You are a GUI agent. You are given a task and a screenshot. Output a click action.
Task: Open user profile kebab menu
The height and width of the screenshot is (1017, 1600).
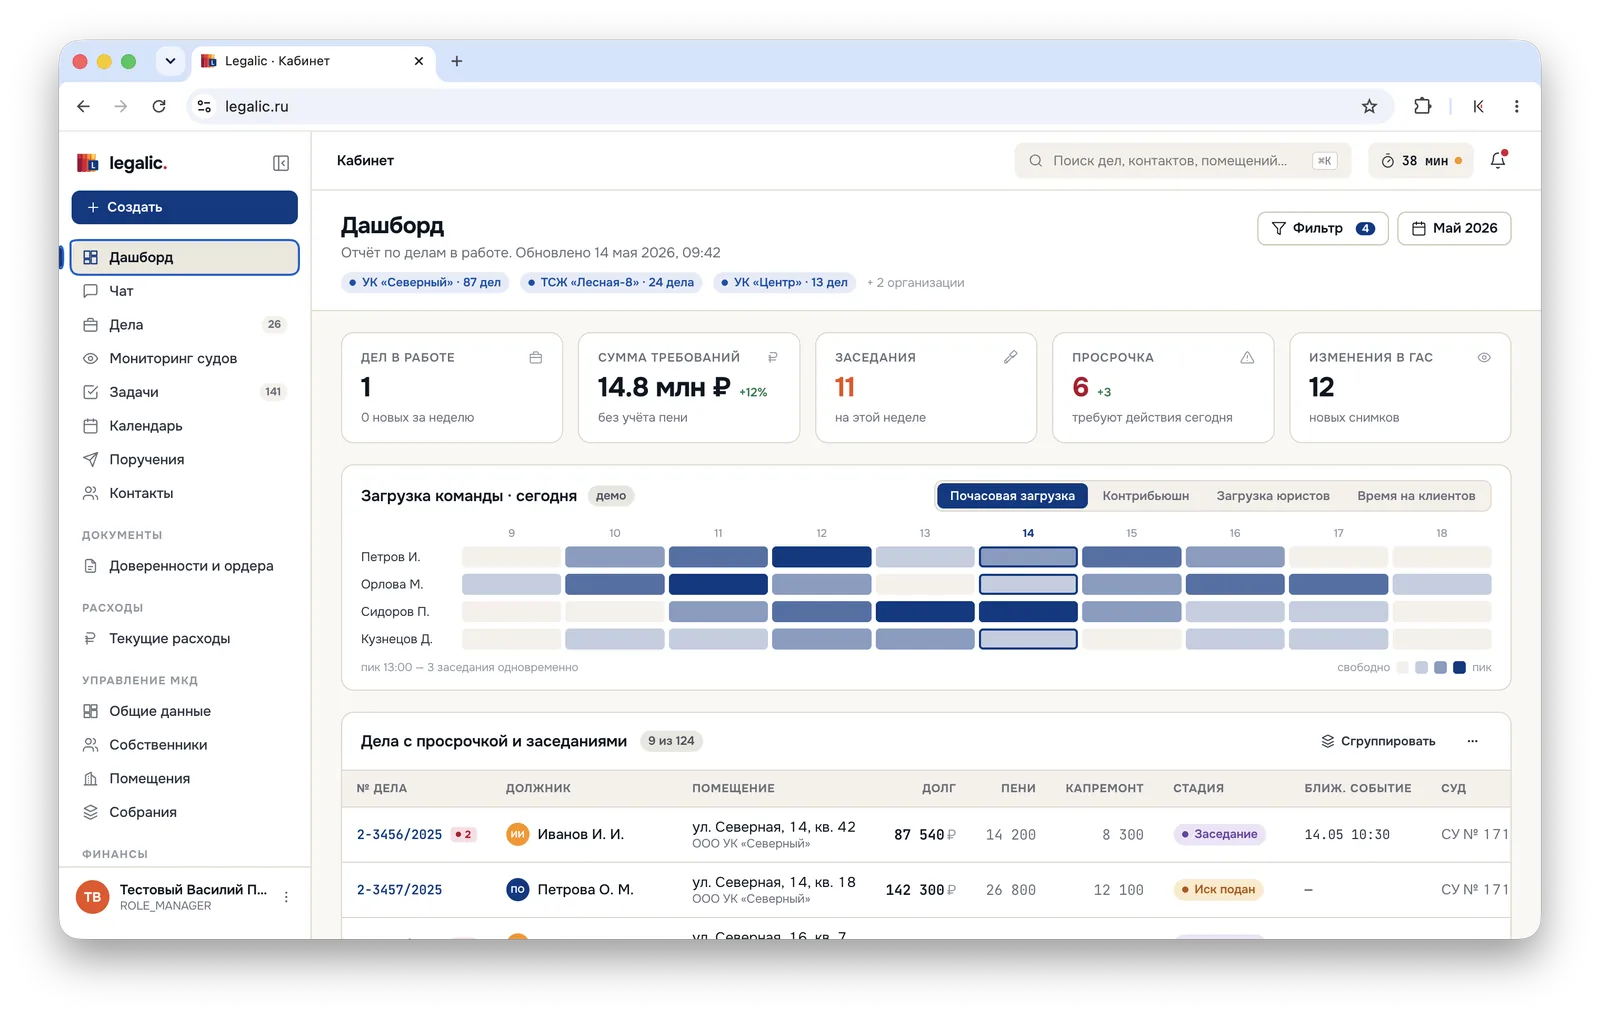286,897
